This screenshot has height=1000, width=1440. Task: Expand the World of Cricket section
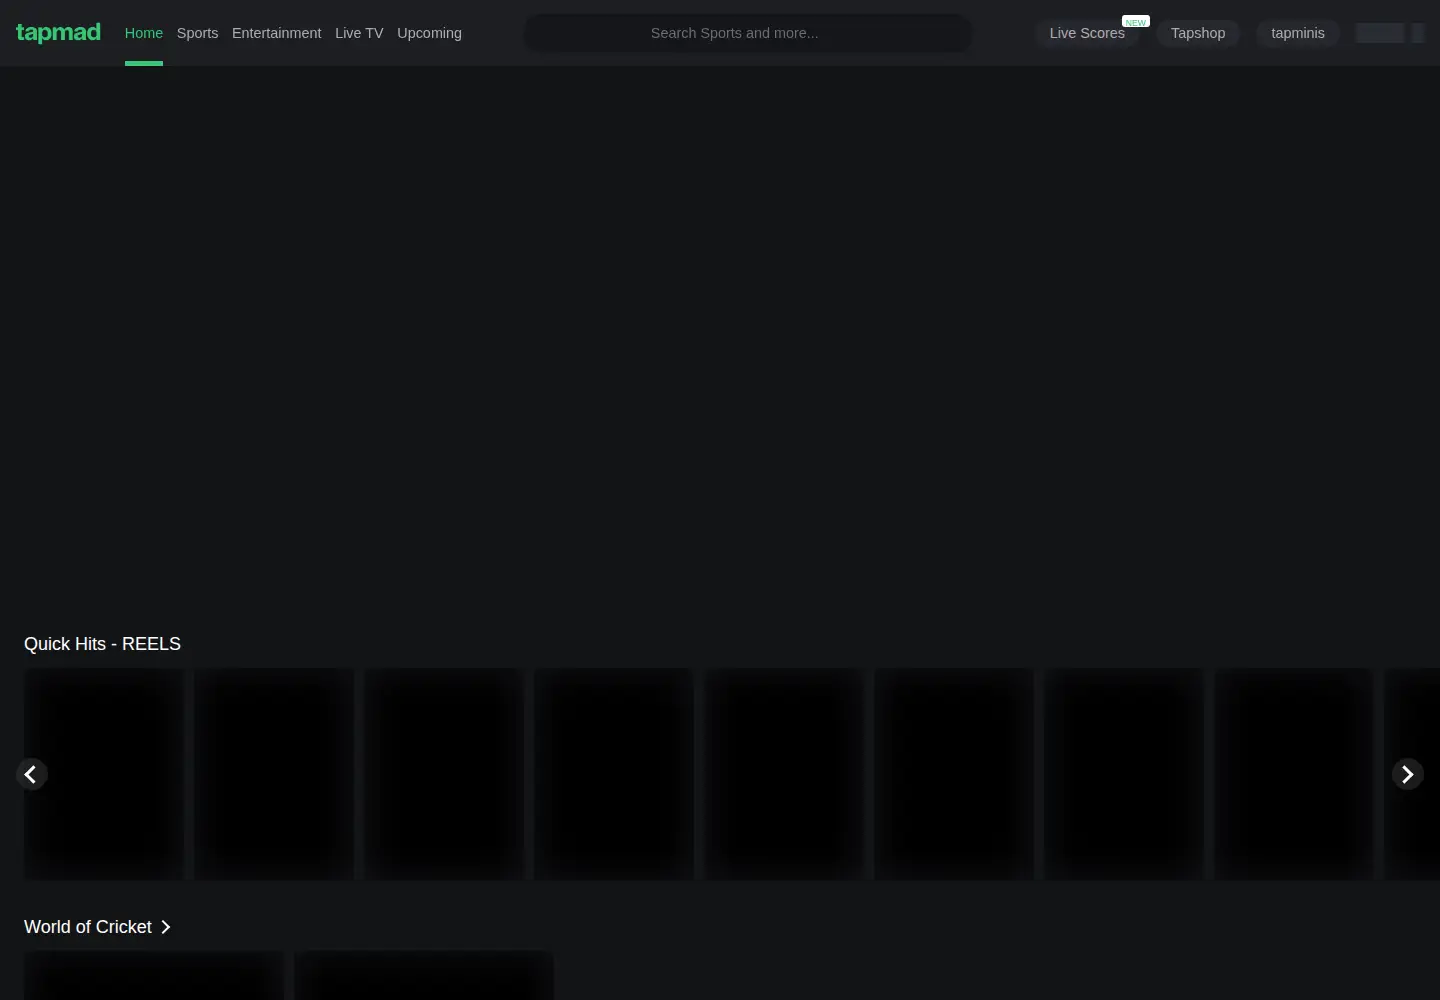98,927
